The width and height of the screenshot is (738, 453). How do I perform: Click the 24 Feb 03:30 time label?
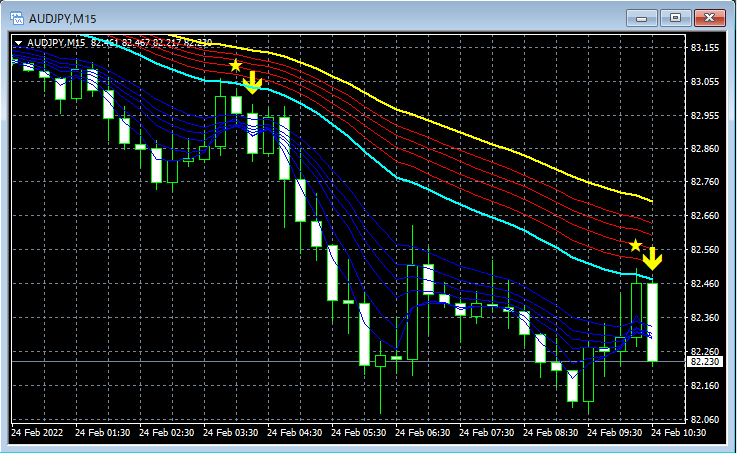point(231,432)
